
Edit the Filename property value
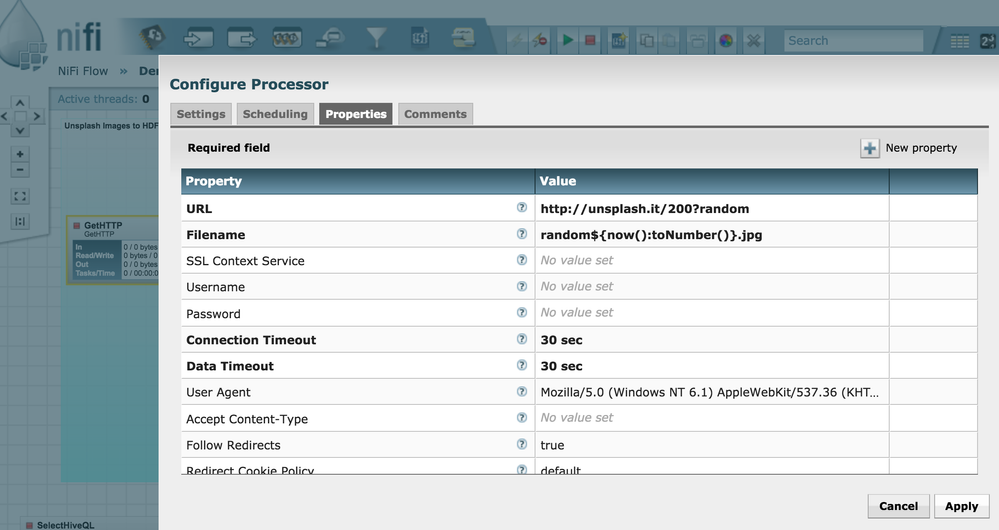click(711, 235)
